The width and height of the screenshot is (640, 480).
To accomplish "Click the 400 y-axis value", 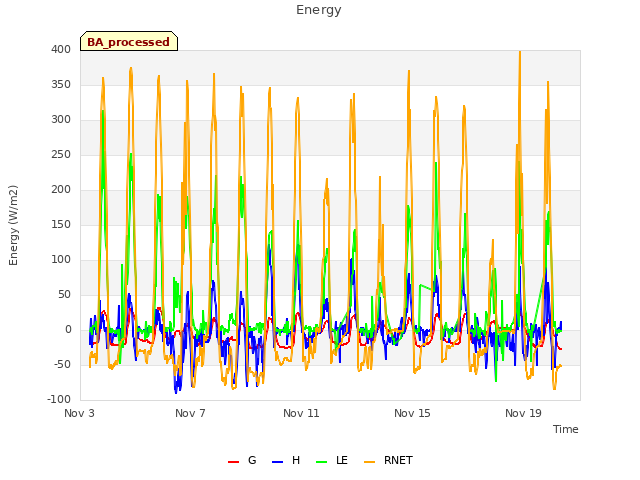I will pyautogui.click(x=61, y=49).
